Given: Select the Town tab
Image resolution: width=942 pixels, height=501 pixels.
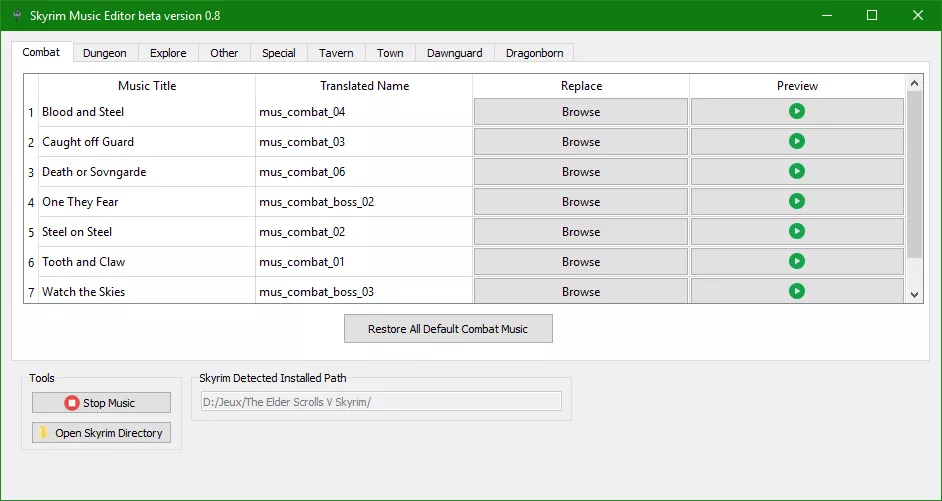Looking at the screenshot, I should click(x=390, y=53).
